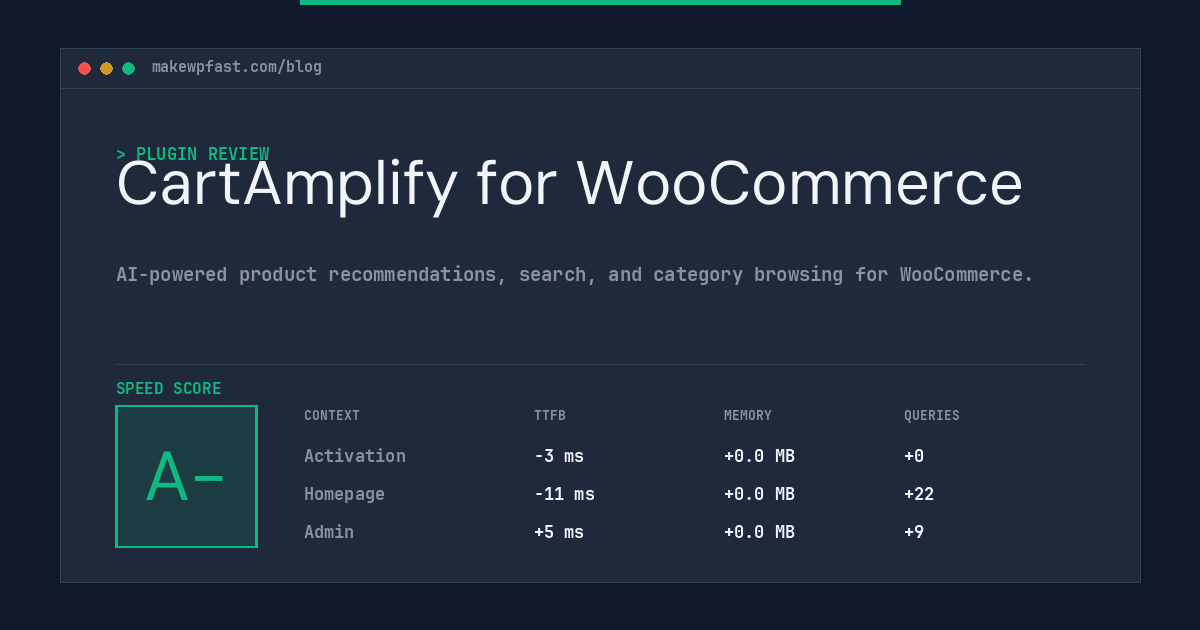Click the Activation memory '+0.0 MB' value
1200x630 pixels.
[x=759, y=456]
